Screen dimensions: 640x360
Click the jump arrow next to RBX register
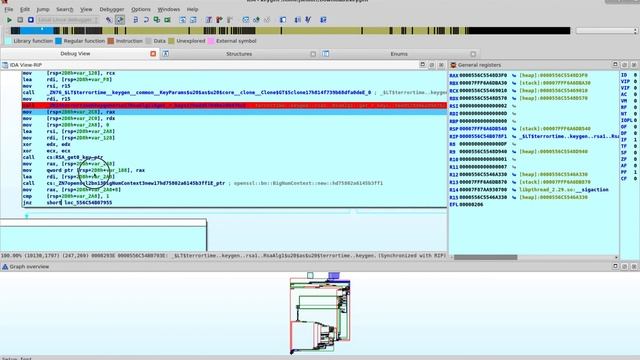pos(514,83)
